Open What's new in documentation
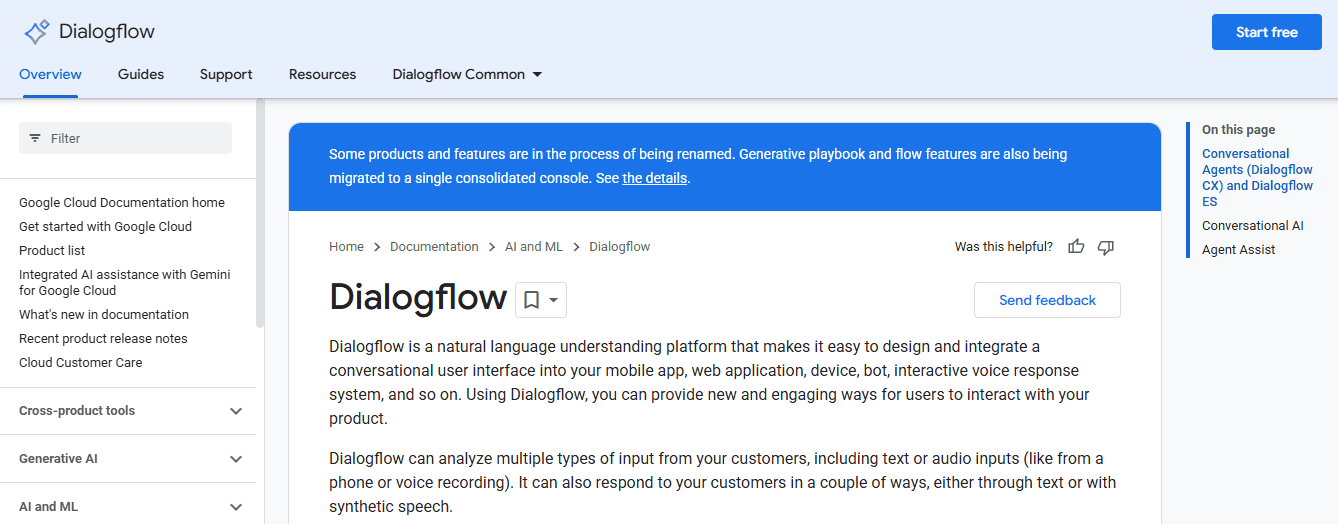Screen dimensions: 1338x524 coord(104,314)
